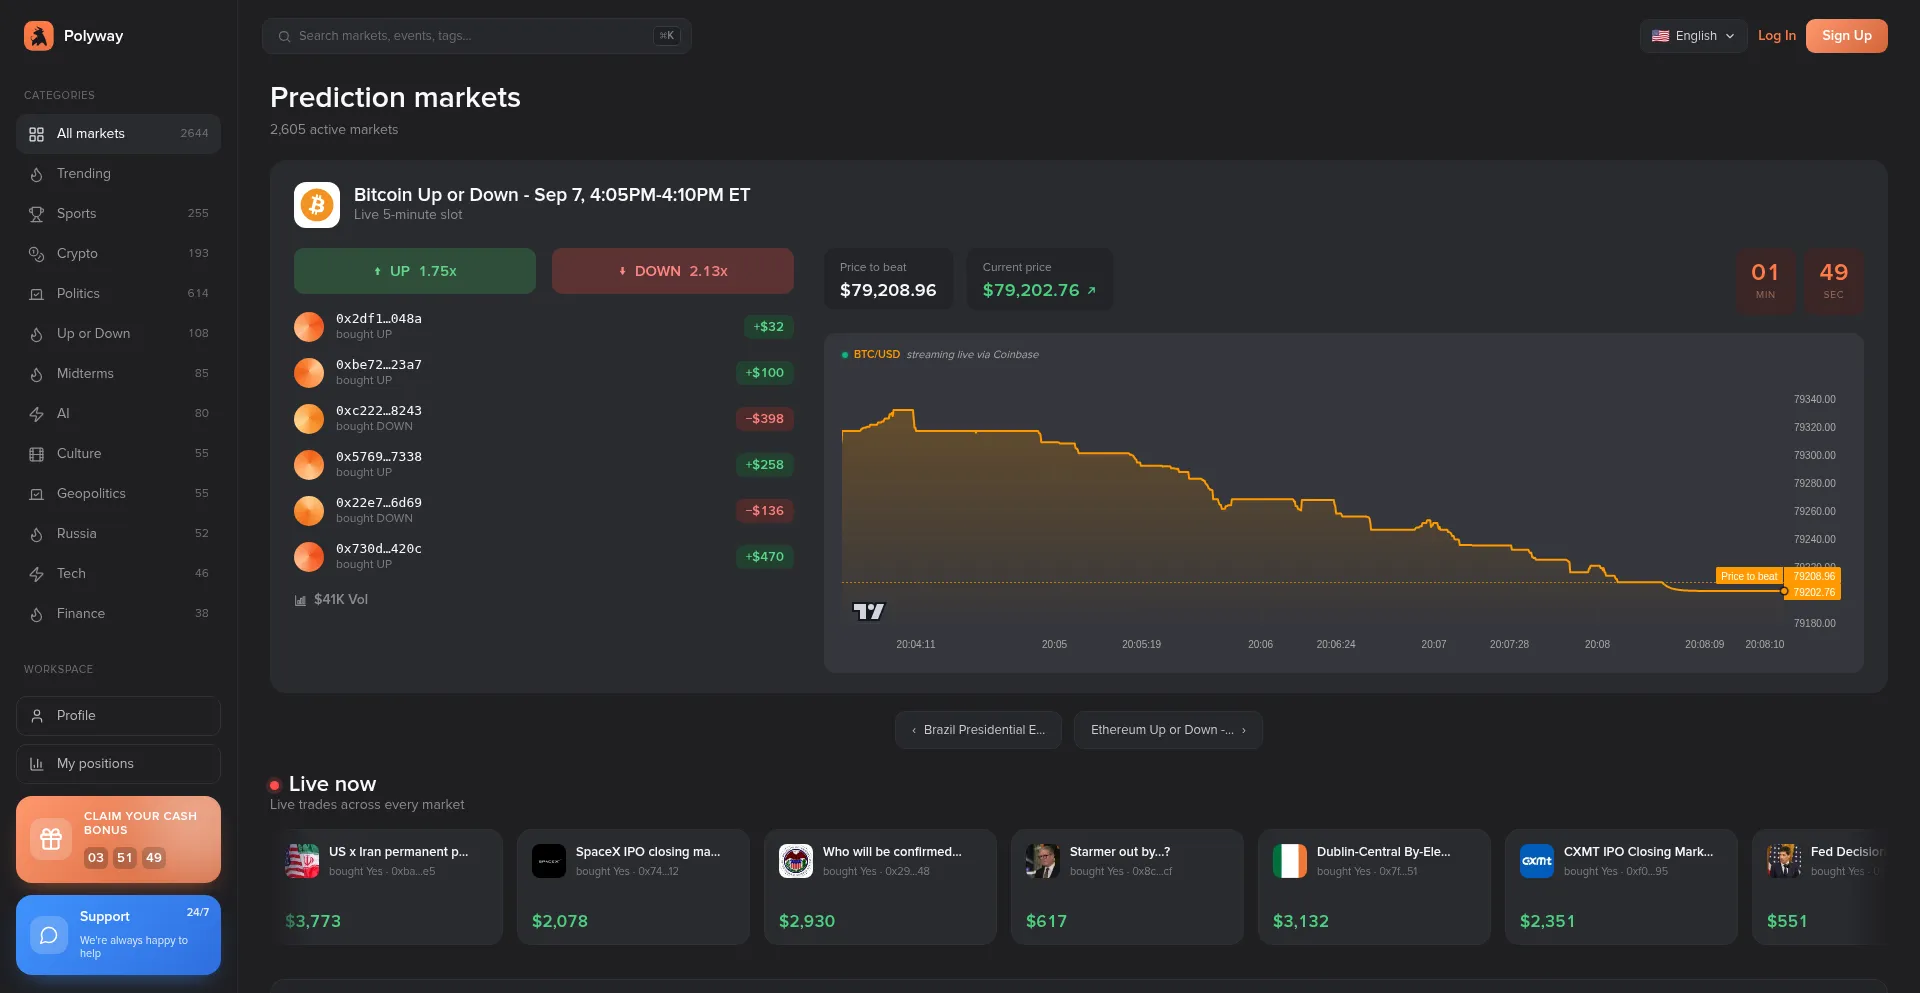The width and height of the screenshot is (1920, 993).
Task: Click the cash bonus gift icon
Action: [51, 839]
